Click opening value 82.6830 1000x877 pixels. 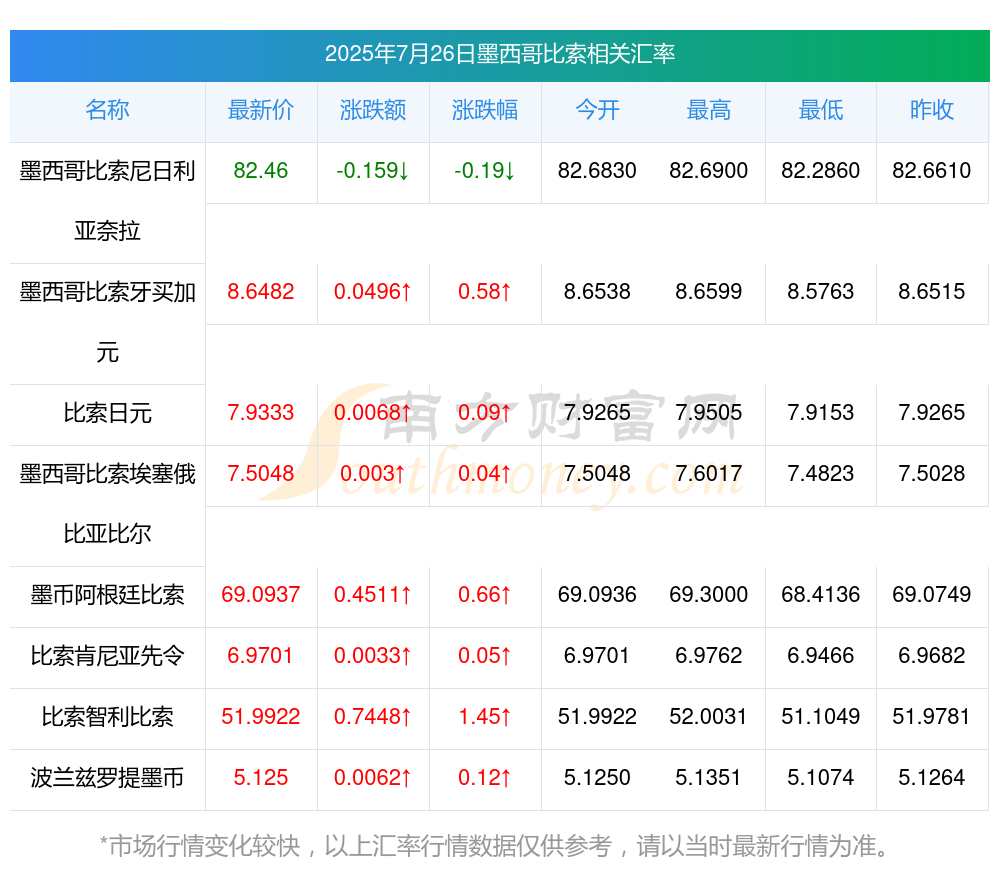tap(597, 171)
